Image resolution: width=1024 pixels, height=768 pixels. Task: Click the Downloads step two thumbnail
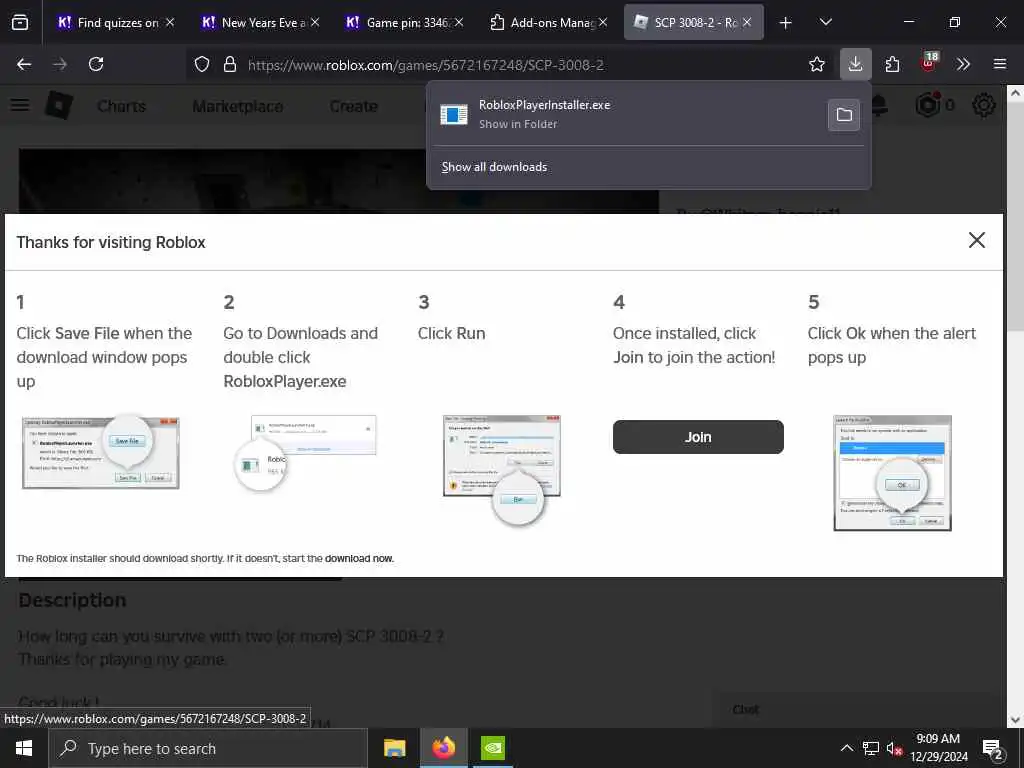[305, 453]
